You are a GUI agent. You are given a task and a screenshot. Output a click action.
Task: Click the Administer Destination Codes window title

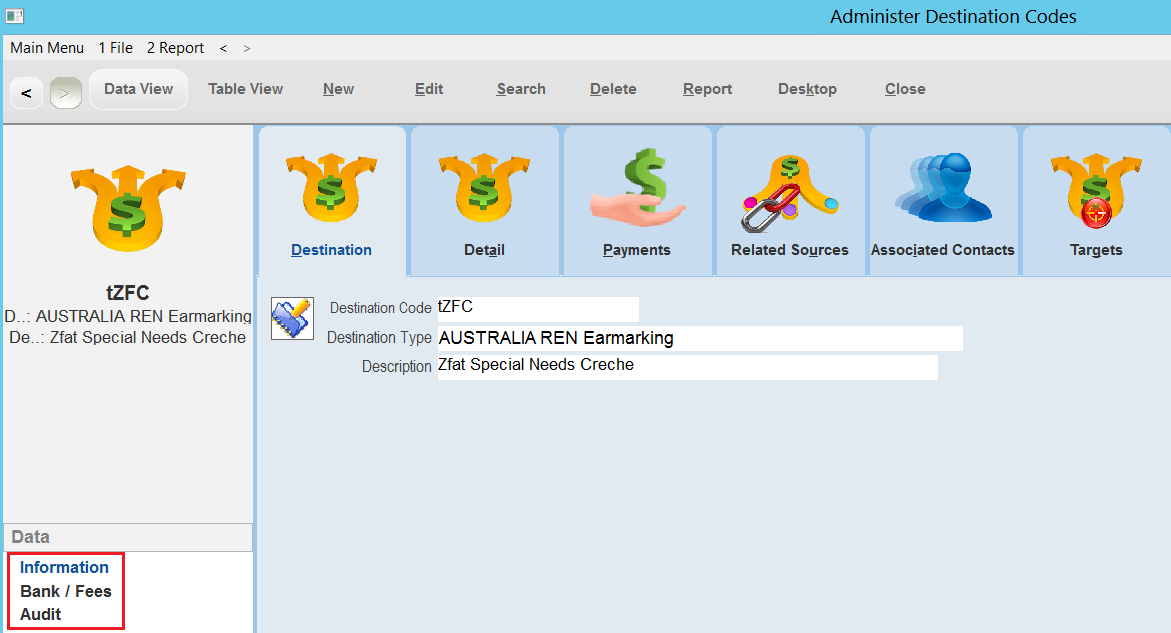(x=953, y=16)
